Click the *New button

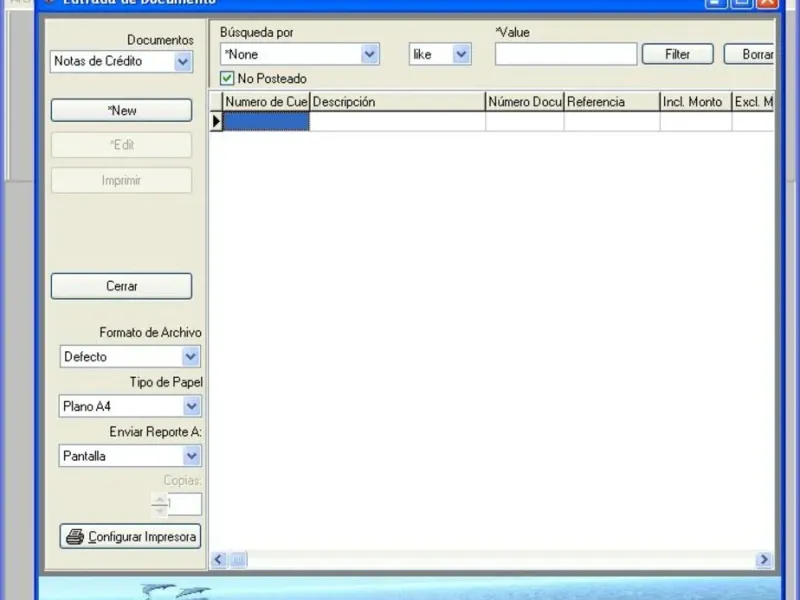(x=121, y=110)
